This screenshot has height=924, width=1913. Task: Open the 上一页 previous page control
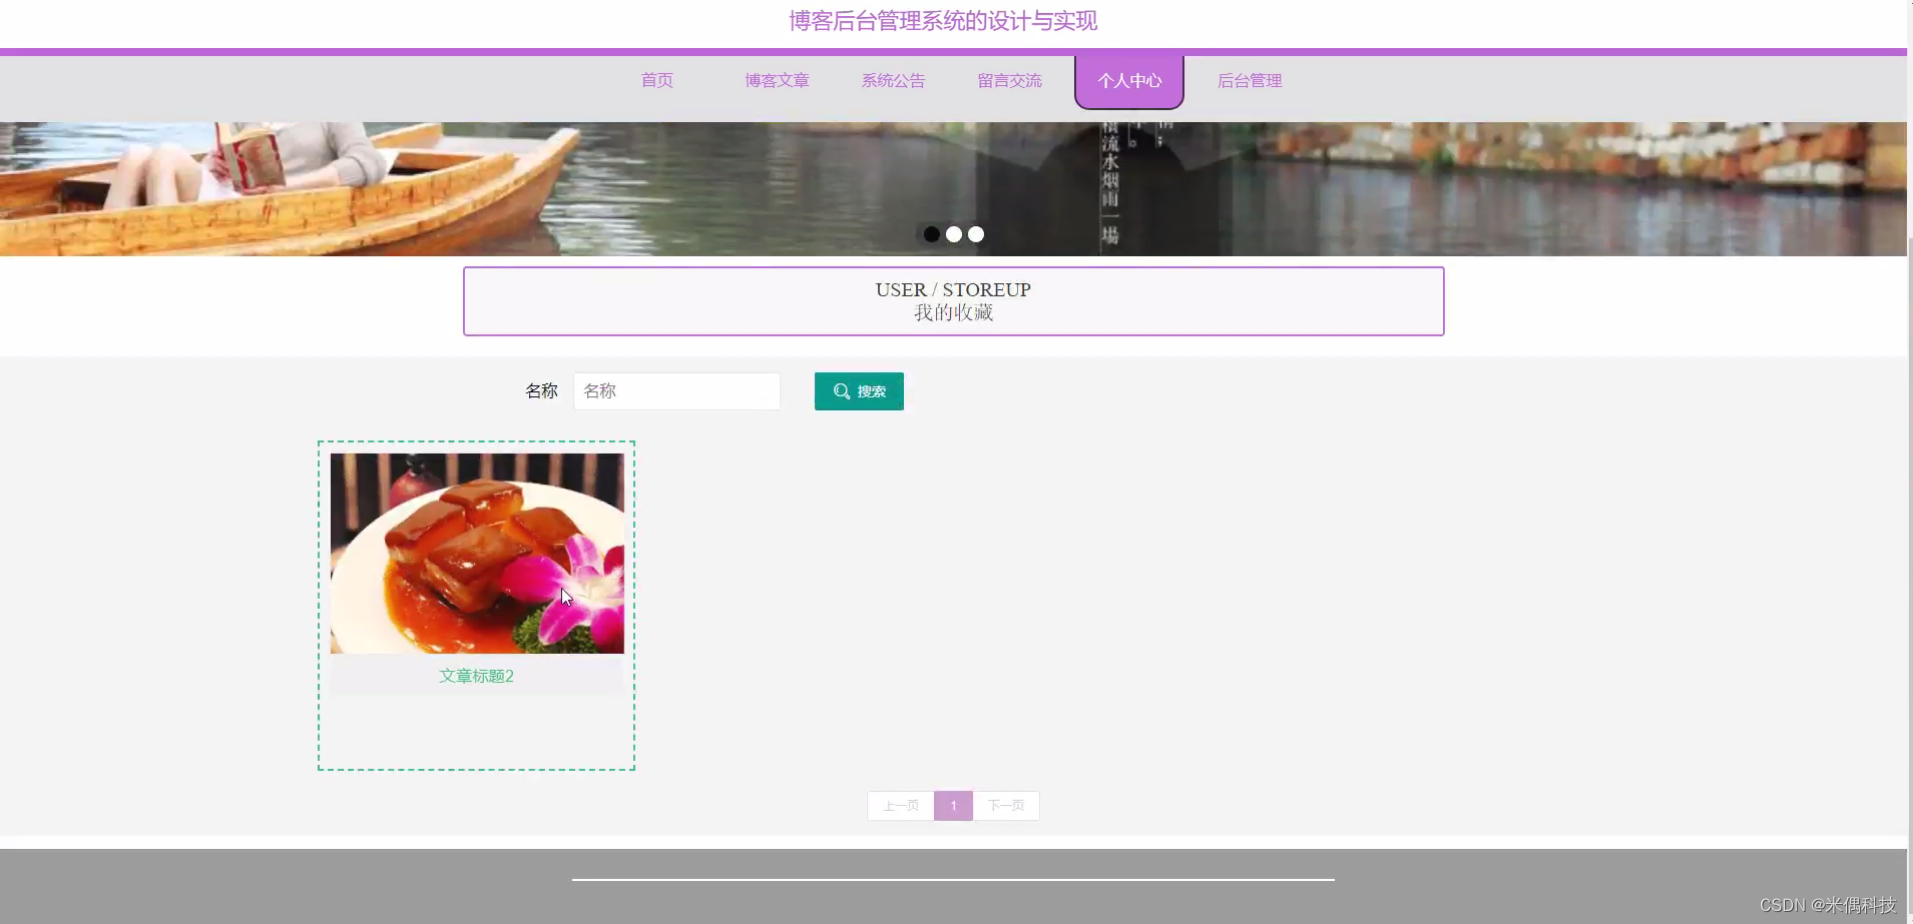pyautogui.click(x=899, y=805)
